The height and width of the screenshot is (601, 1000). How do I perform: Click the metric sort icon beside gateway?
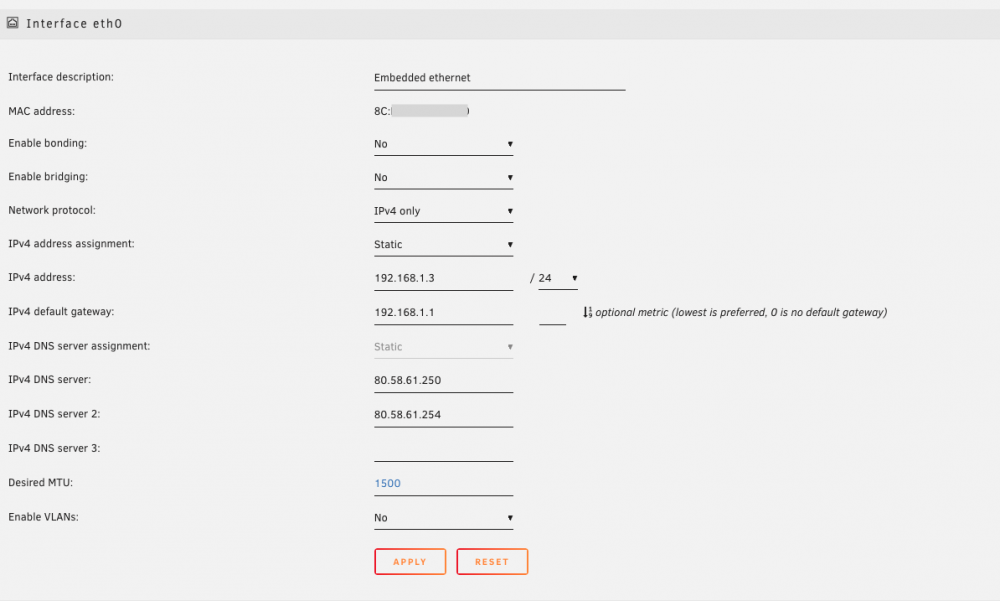[x=587, y=312]
